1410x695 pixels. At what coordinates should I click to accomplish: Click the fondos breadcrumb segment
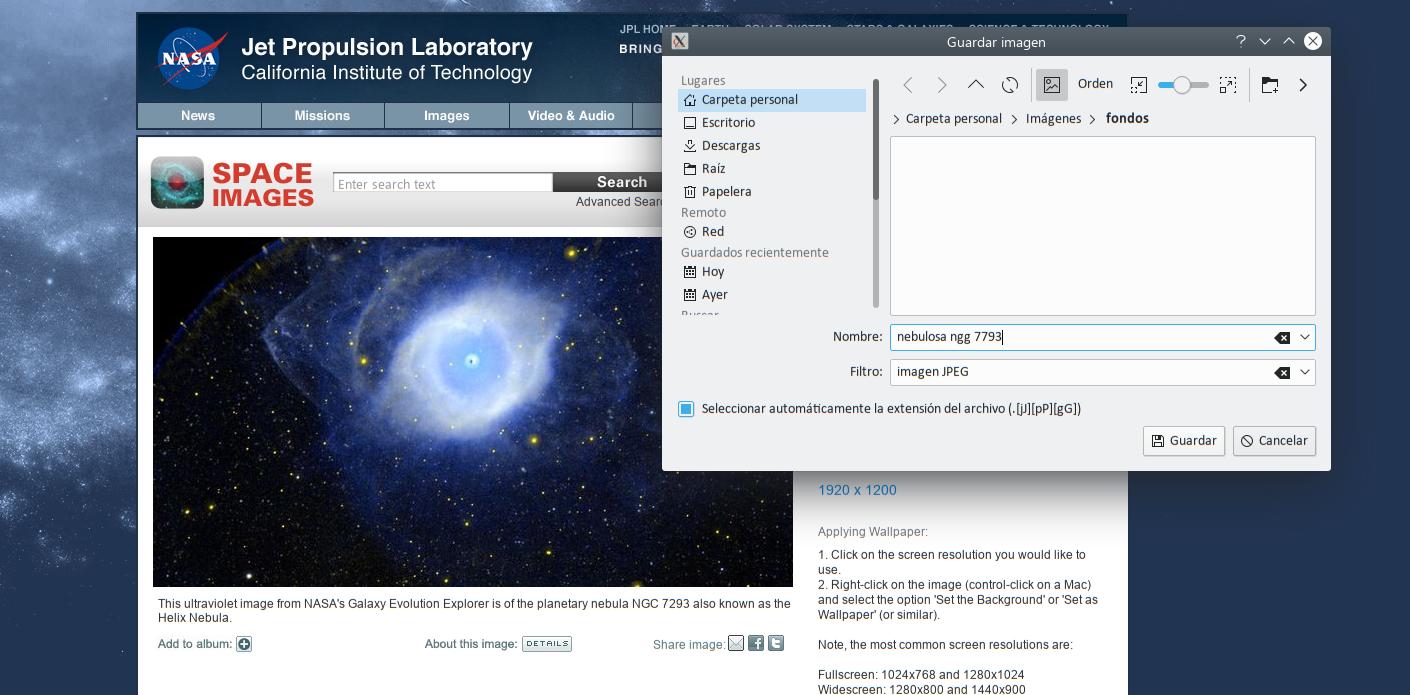pyautogui.click(x=1127, y=119)
